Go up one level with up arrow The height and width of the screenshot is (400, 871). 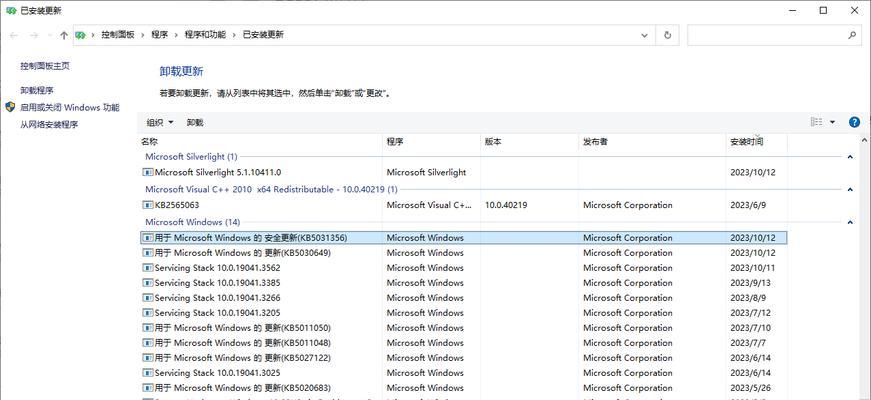(64, 35)
